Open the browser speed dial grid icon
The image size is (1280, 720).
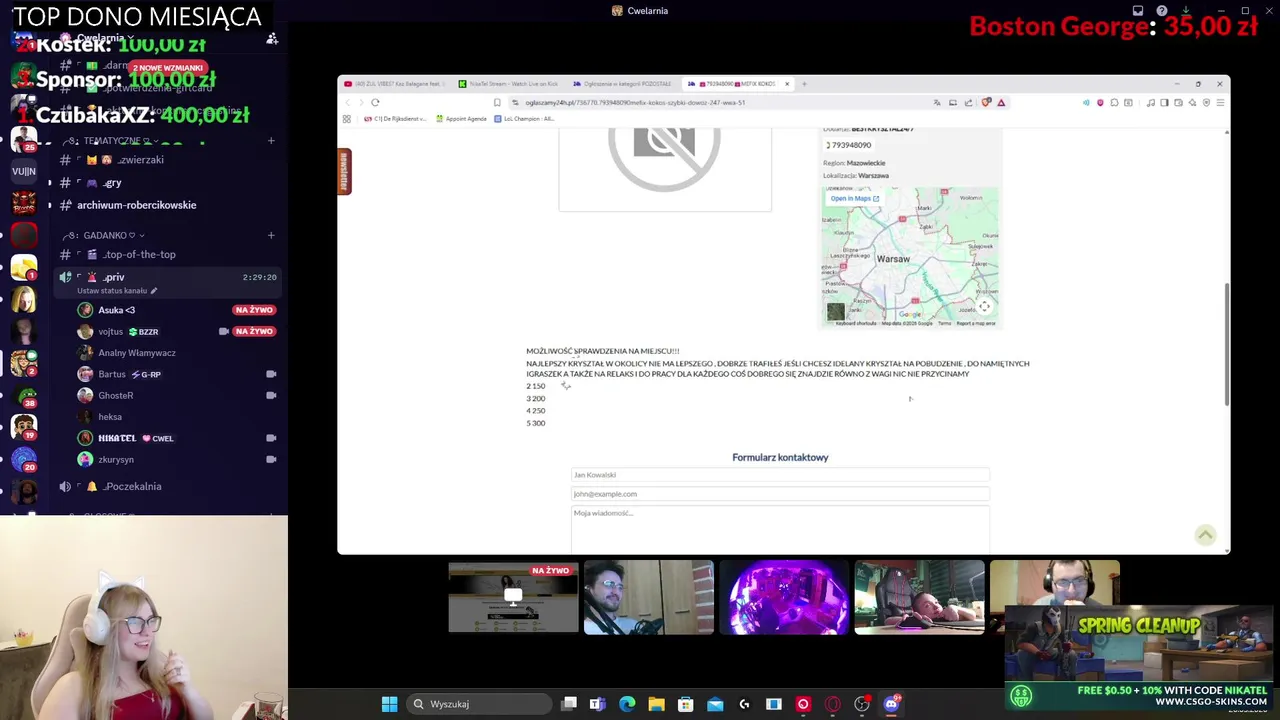[347, 119]
